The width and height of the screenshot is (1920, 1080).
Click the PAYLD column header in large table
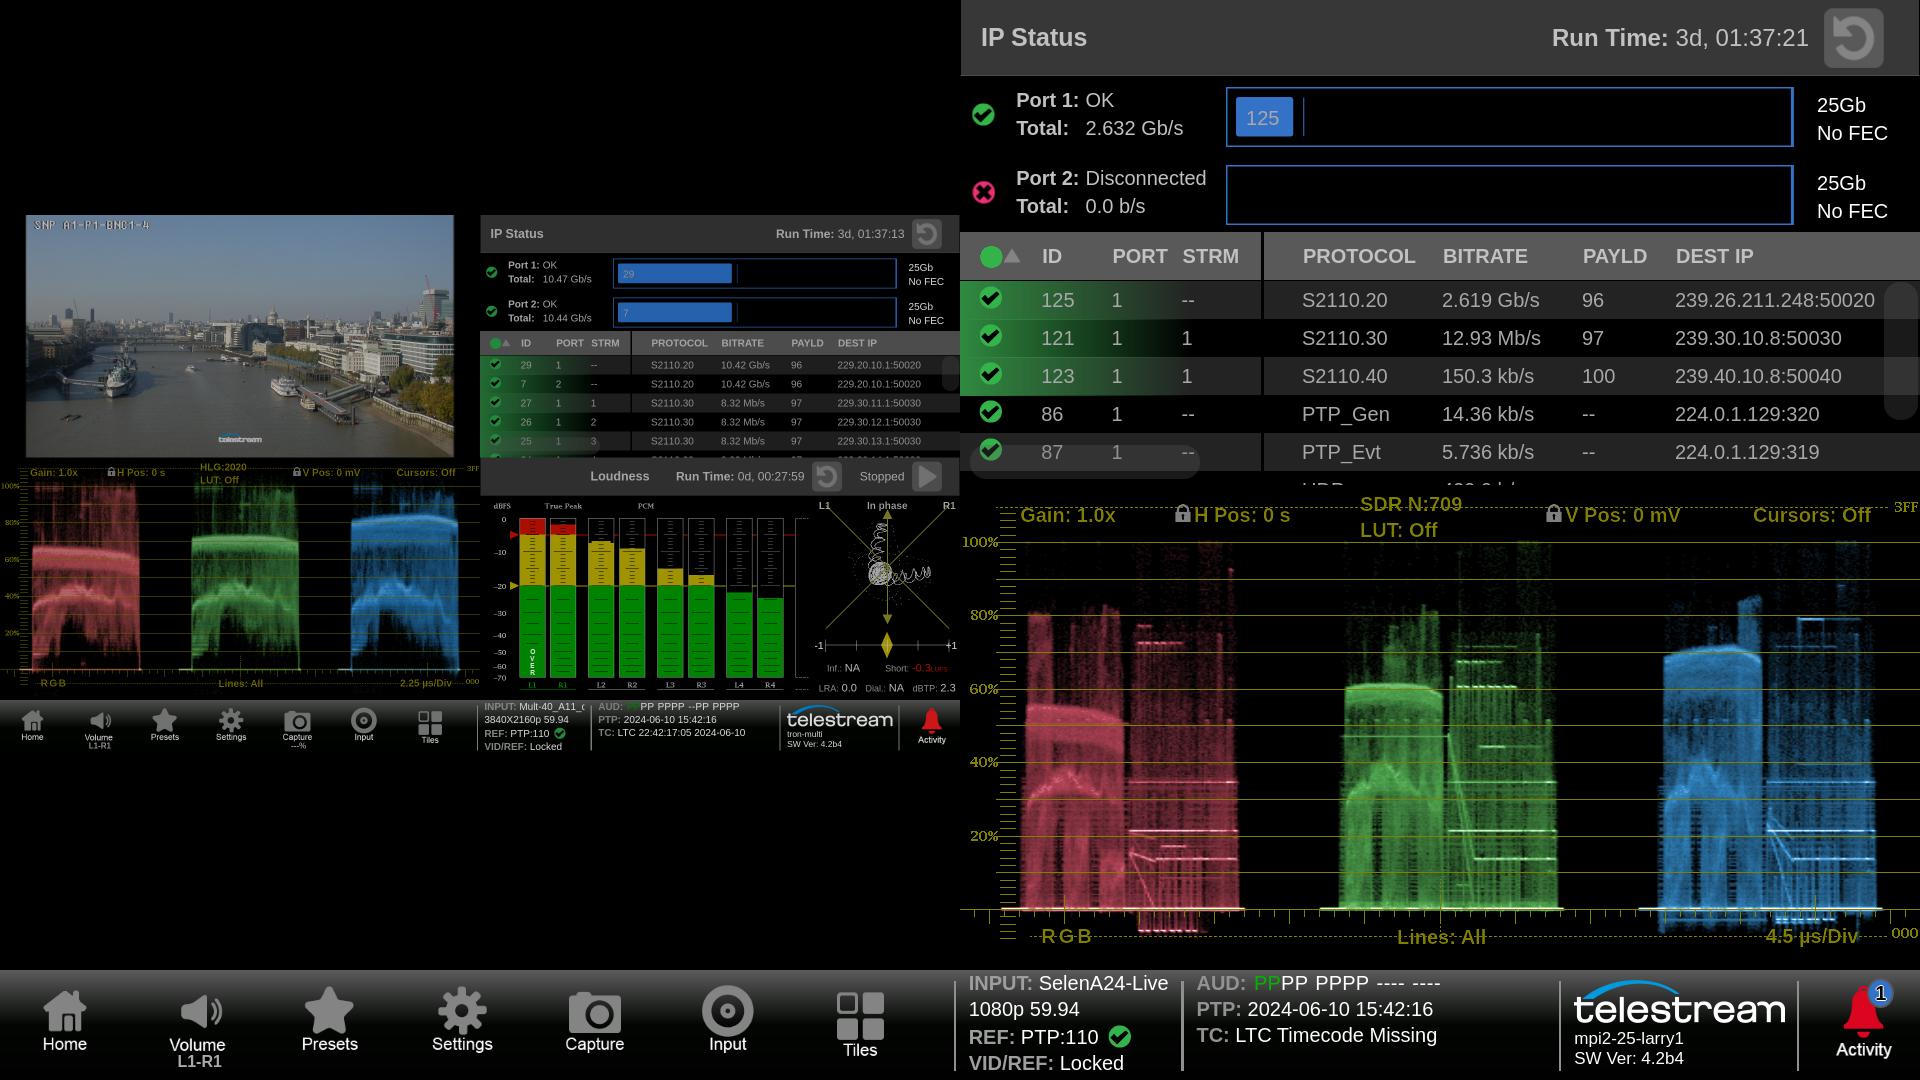(x=1614, y=256)
